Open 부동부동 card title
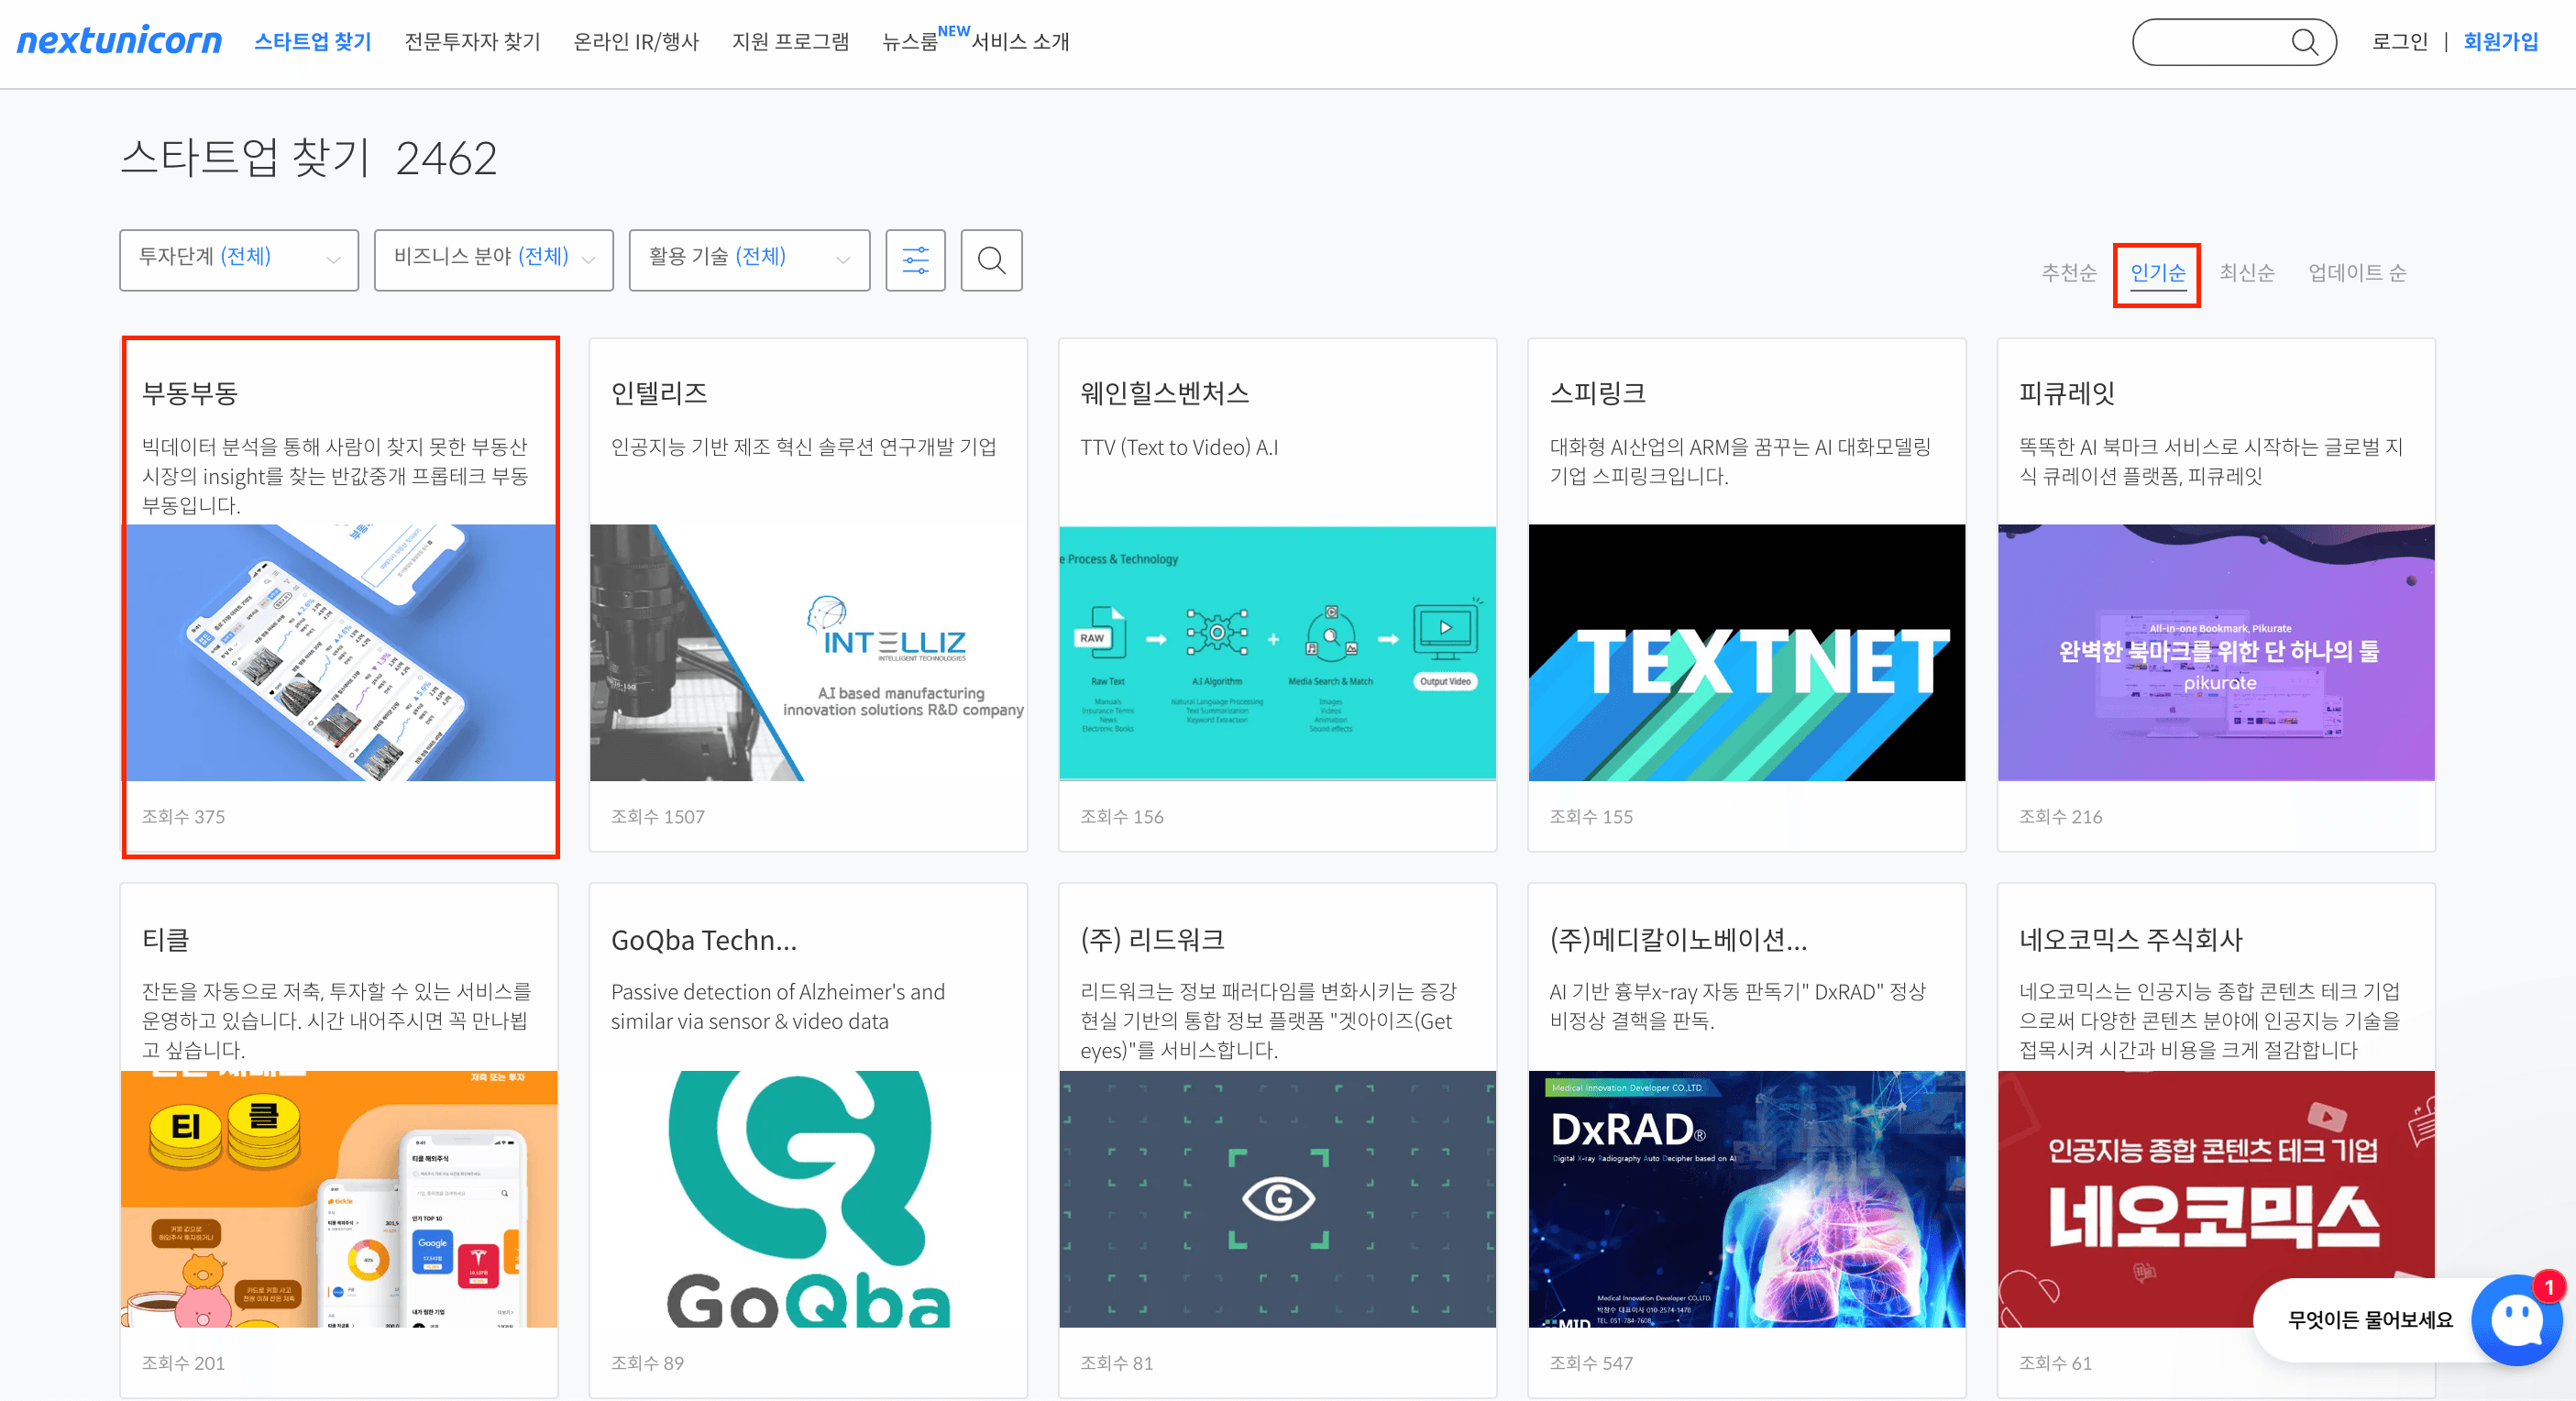This screenshot has height=1401, width=2576. (x=190, y=394)
